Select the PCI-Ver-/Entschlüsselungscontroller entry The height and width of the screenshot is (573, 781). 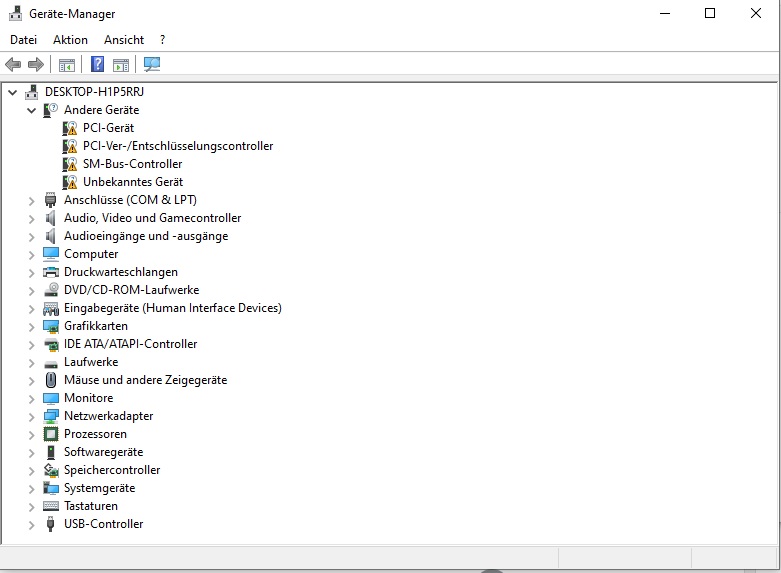pos(178,146)
